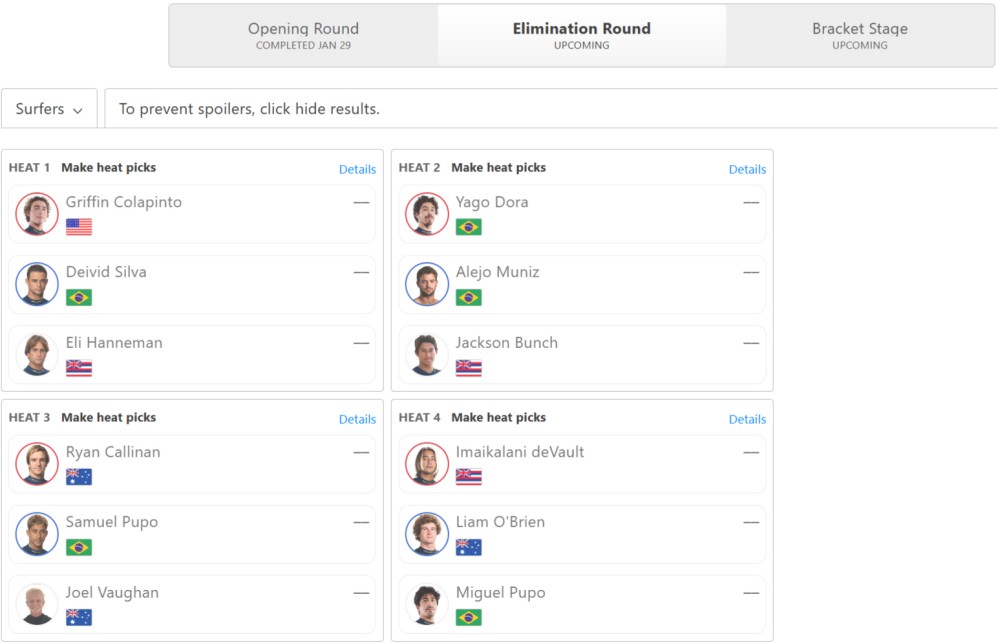Image resolution: width=998 pixels, height=643 pixels.
Task: Switch to the Opening Round tab
Action: pos(304,36)
